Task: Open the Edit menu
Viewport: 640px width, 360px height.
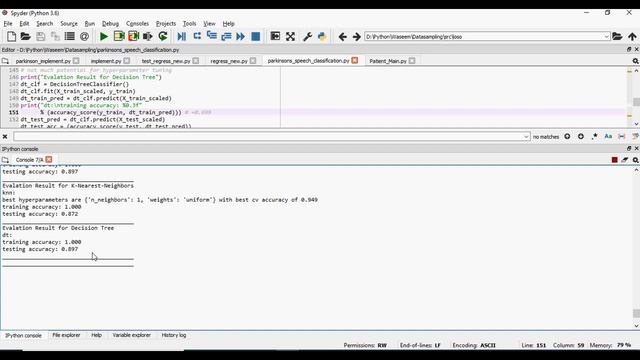Action: tap(24, 24)
